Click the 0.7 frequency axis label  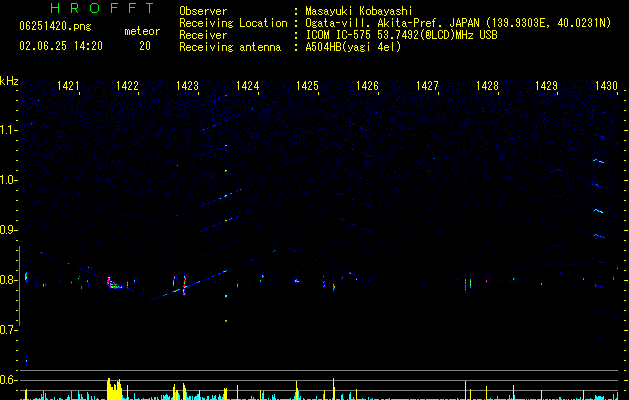pos(8,330)
